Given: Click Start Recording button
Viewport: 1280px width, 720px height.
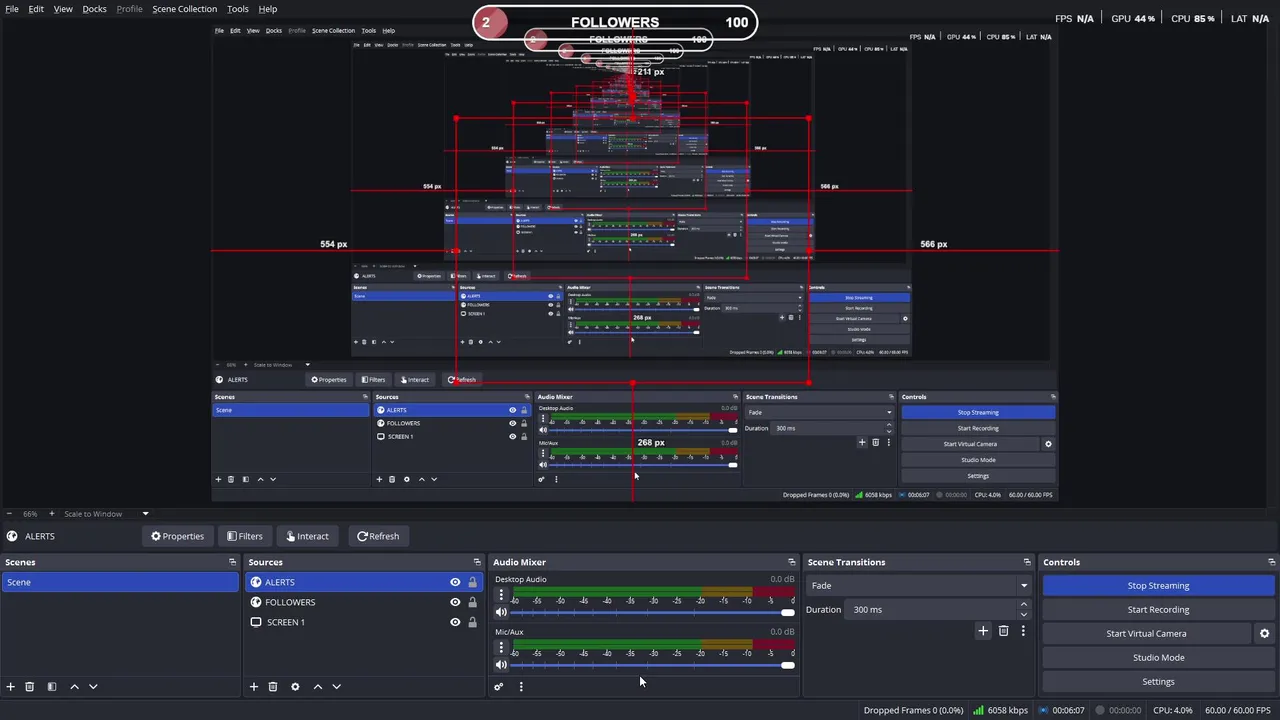Looking at the screenshot, I should click(1158, 610).
